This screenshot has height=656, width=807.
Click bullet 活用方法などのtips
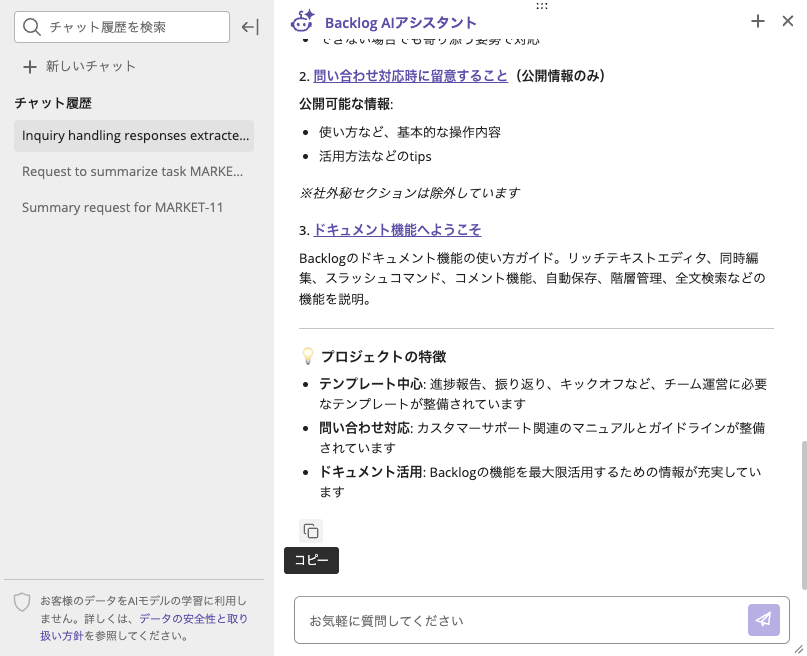(x=375, y=156)
